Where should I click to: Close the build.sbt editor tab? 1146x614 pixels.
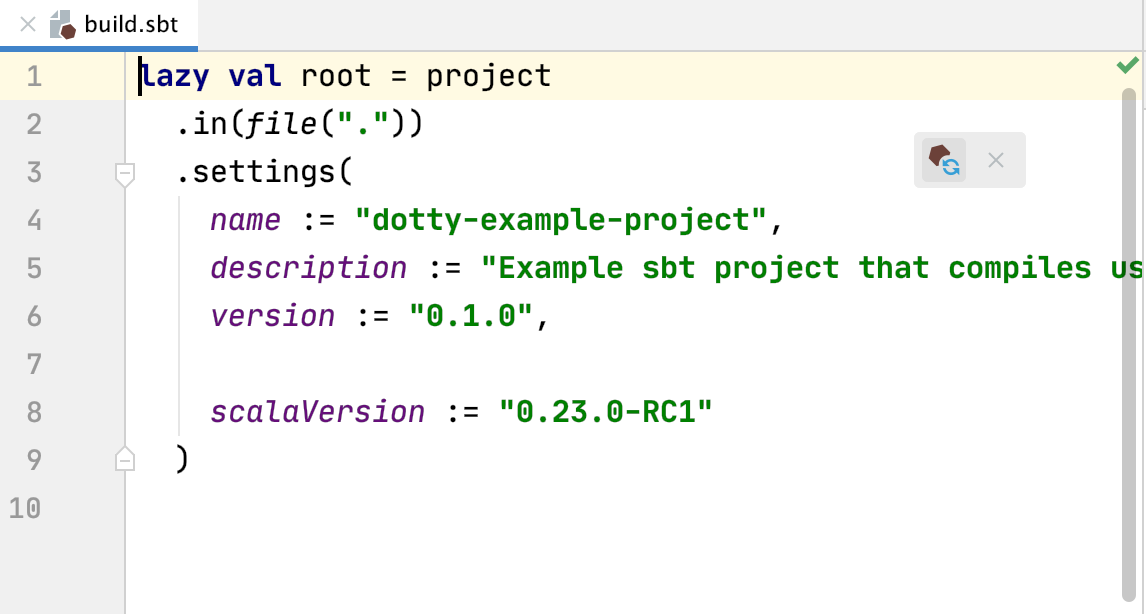pyautogui.click(x=28, y=25)
